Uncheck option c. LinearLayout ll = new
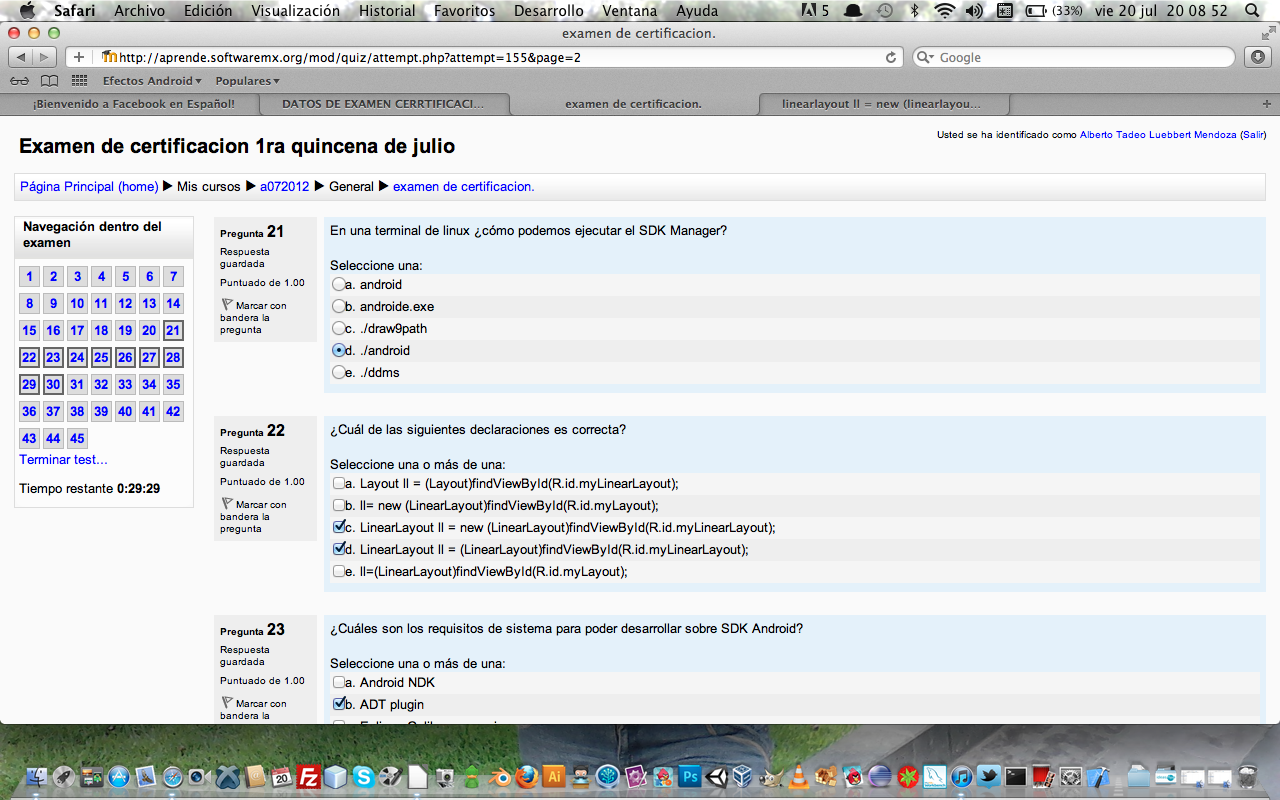Screen dimensions: 1280x800 338,528
